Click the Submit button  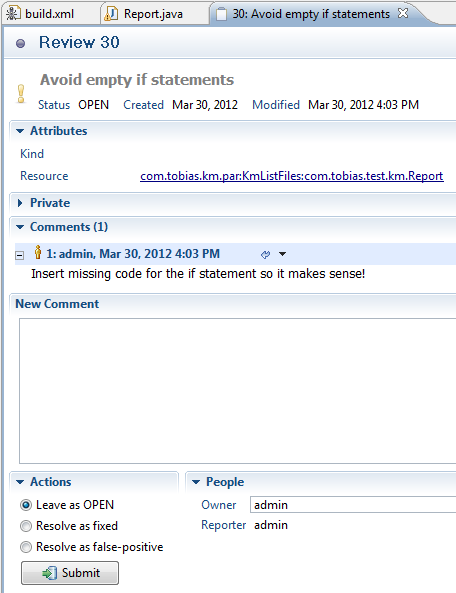click(70, 573)
